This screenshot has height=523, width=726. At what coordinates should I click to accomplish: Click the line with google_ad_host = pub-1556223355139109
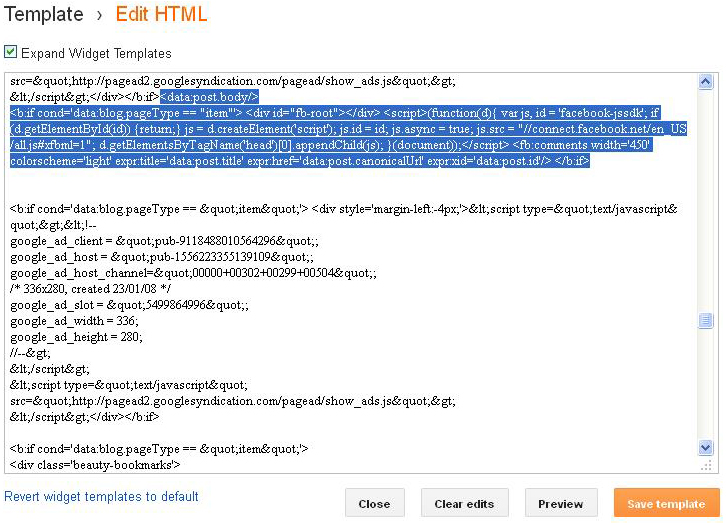[162, 257]
